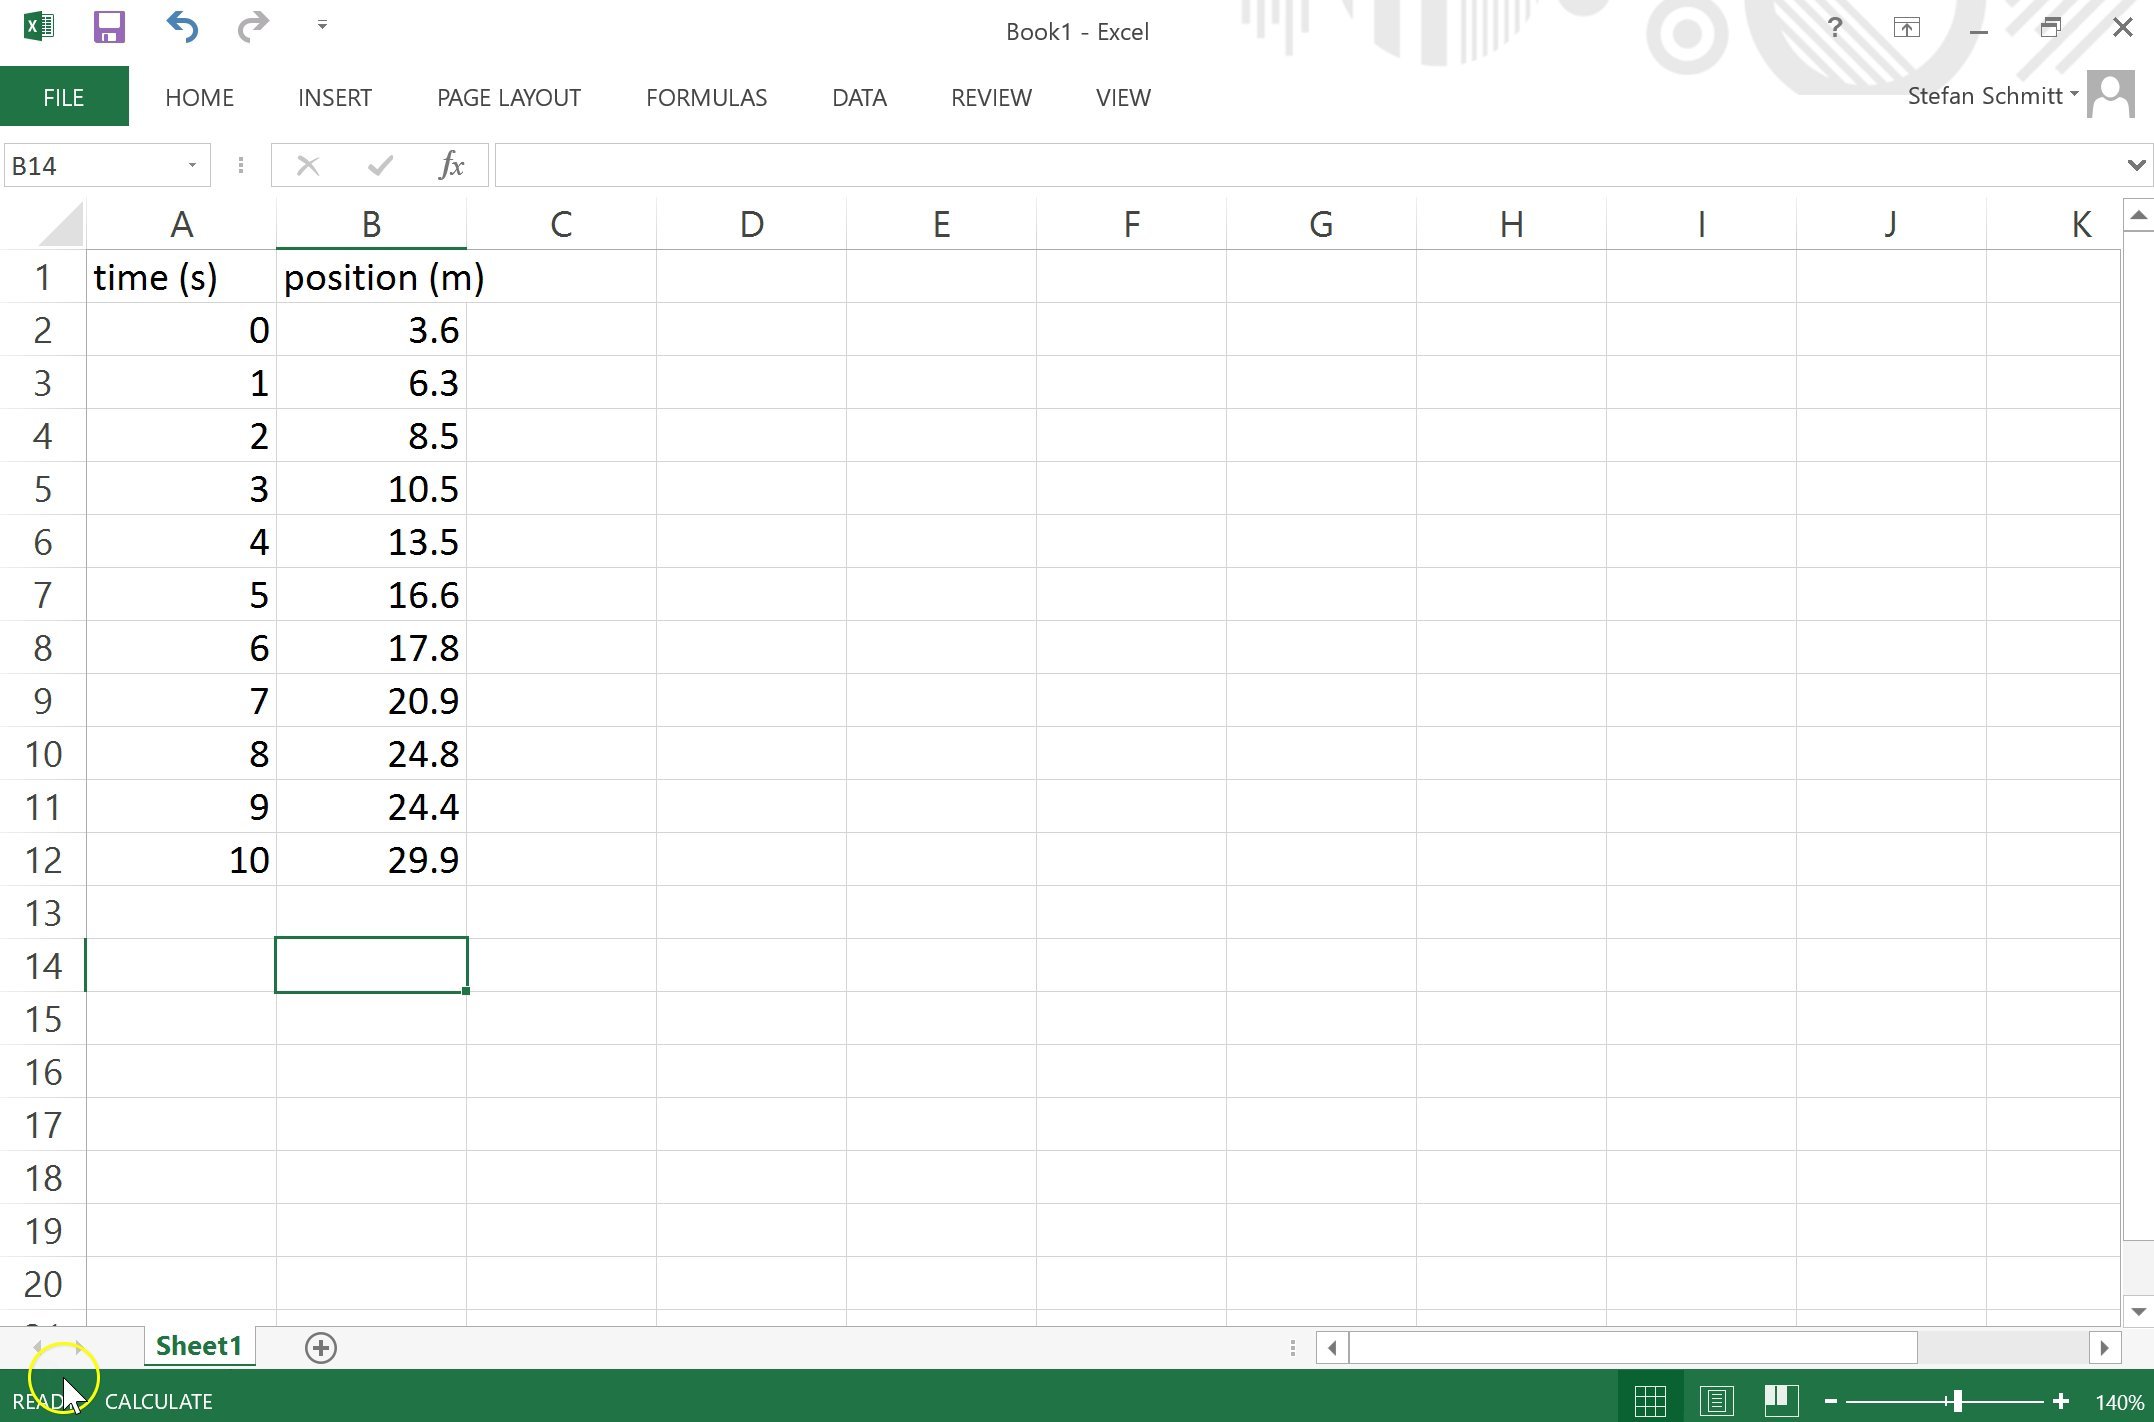Click the Ribbon Display Options icon

1907,26
